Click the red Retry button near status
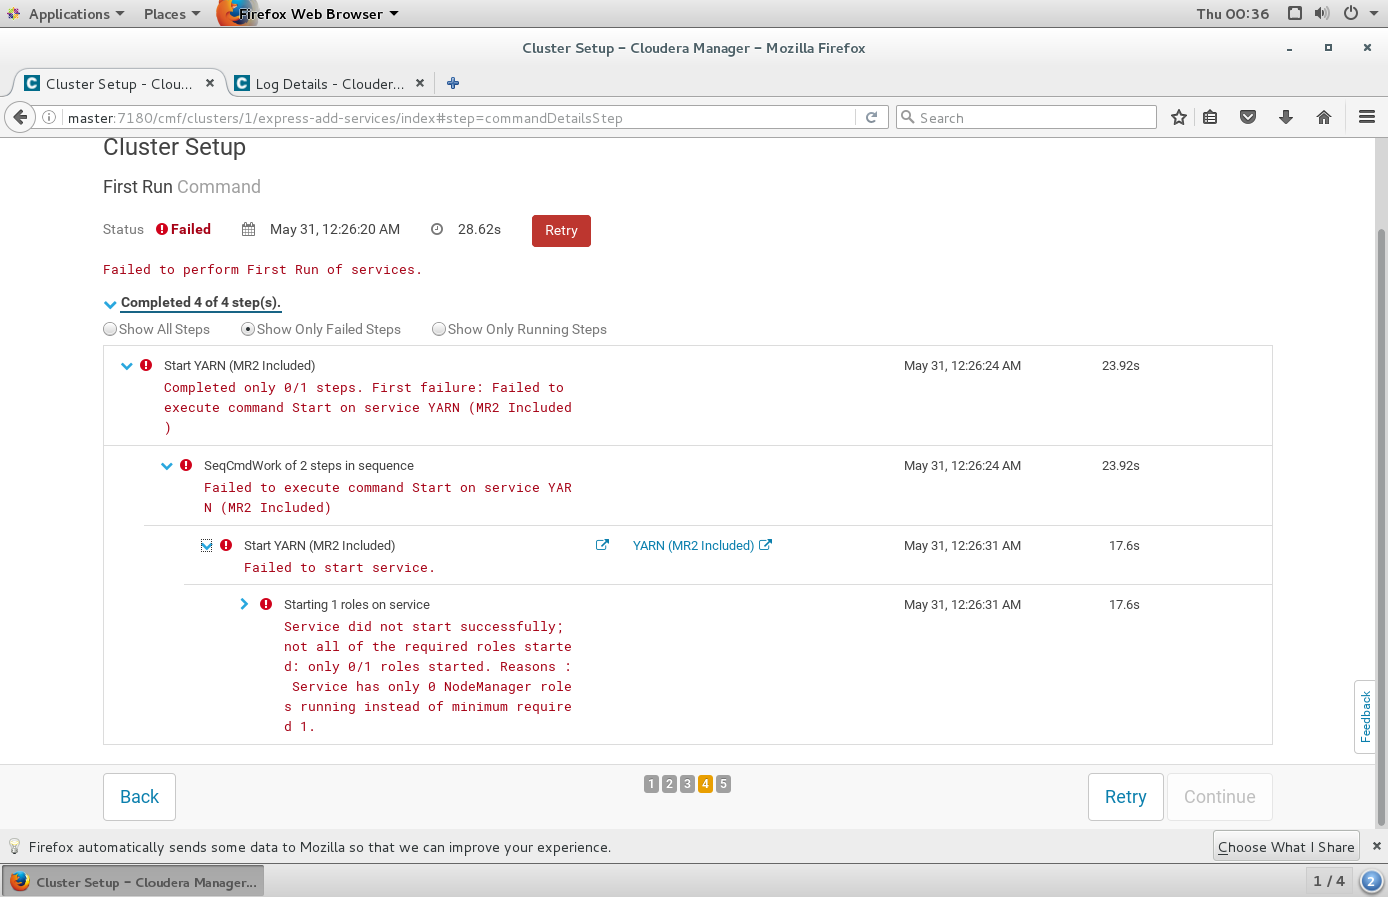This screenshot has width=1388, height=897. [561, 230]
